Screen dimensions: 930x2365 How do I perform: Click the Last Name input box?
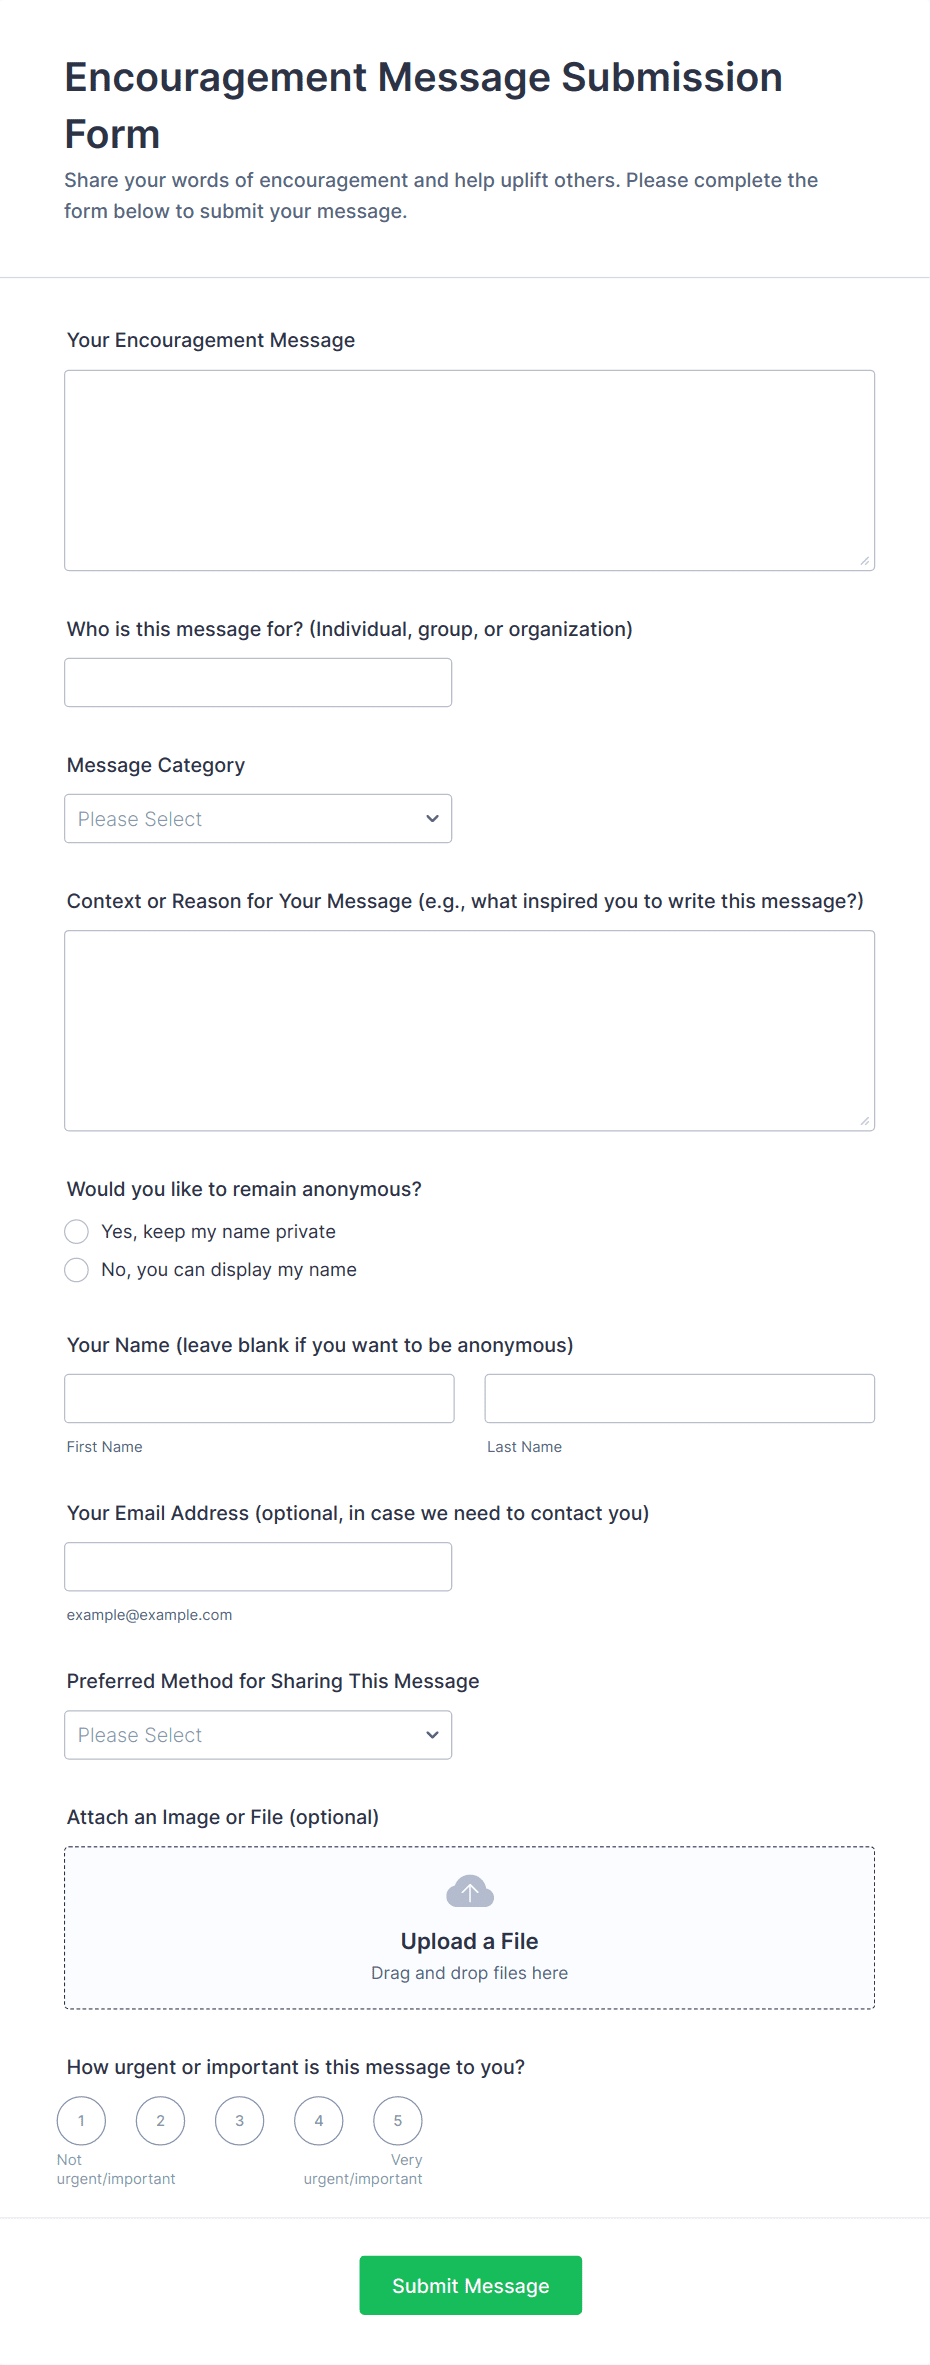pos(680,1398)
